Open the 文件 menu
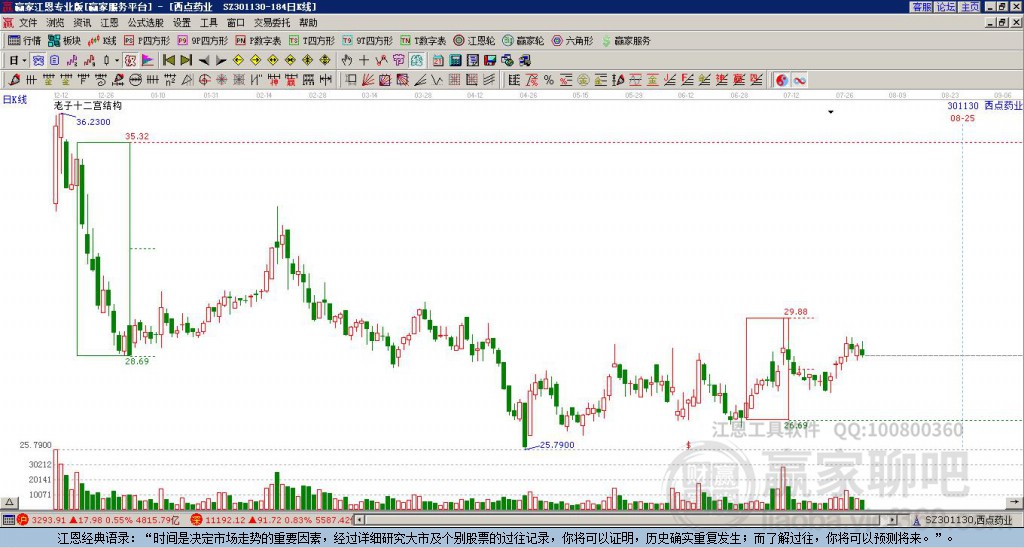 tap(28, 23)
